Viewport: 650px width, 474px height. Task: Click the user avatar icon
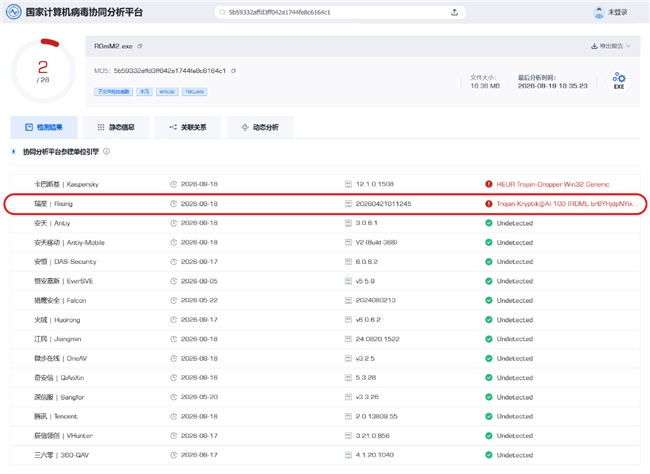click(x=599, y=12)
